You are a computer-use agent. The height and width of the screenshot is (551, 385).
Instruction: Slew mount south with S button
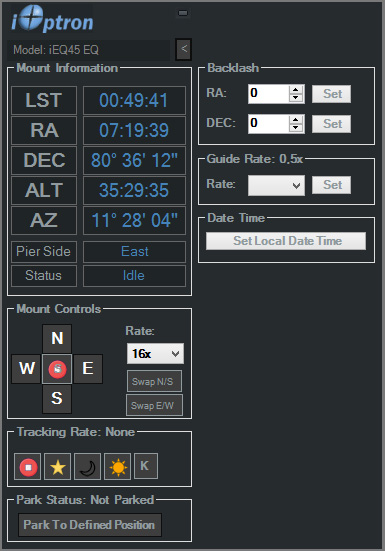pyautogui.click(x=57, y=398)
